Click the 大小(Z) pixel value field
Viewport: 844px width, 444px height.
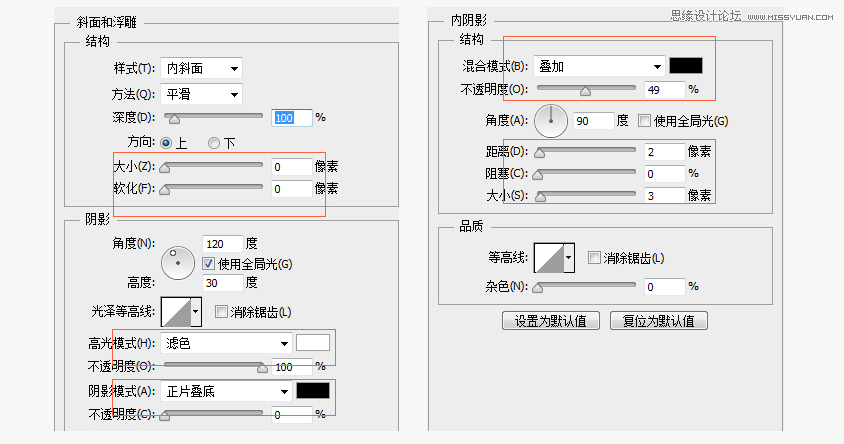click(x=291, y=167)
